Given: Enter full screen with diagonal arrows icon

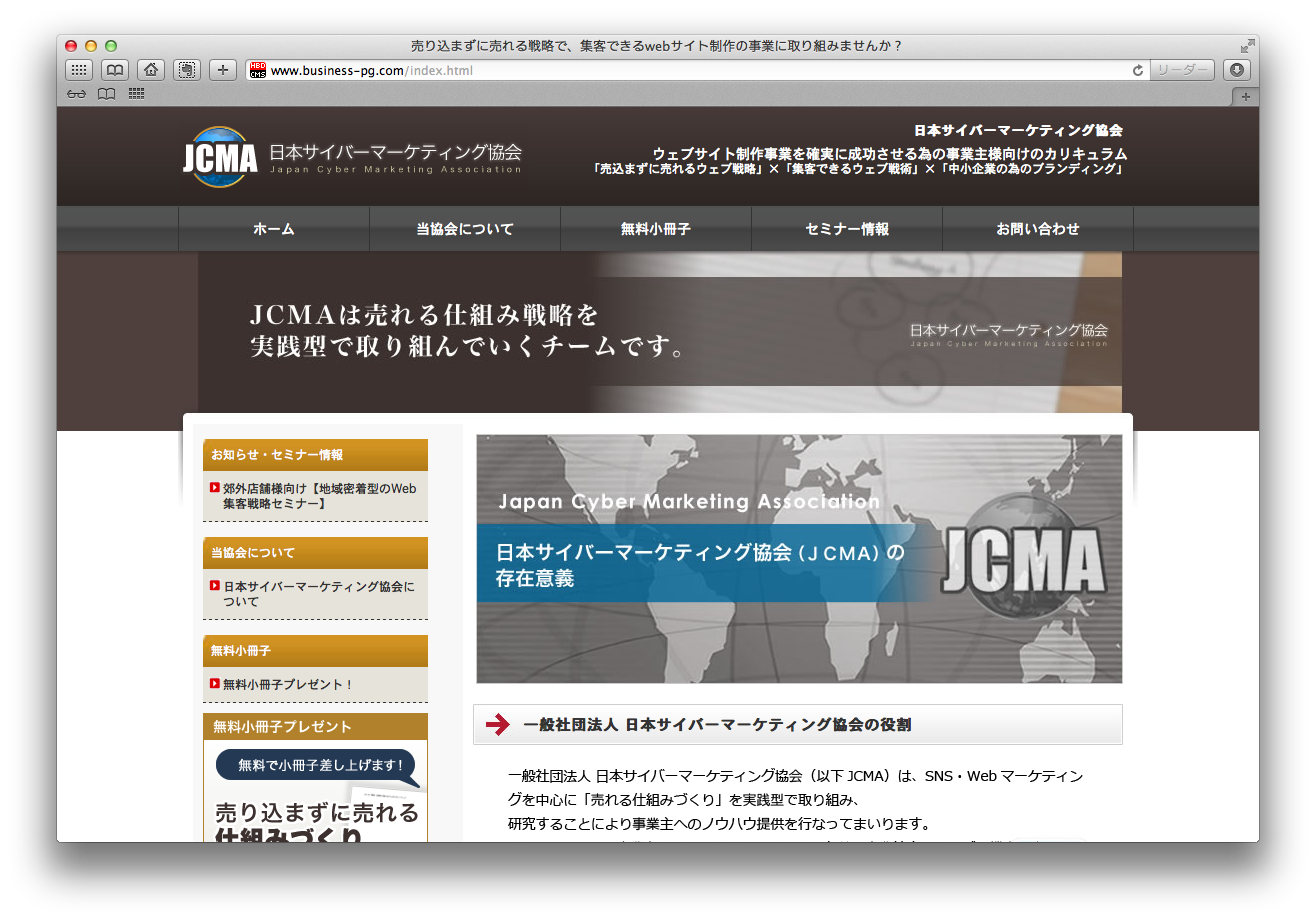Looking at the screenshot, I should pos(1247,46).
